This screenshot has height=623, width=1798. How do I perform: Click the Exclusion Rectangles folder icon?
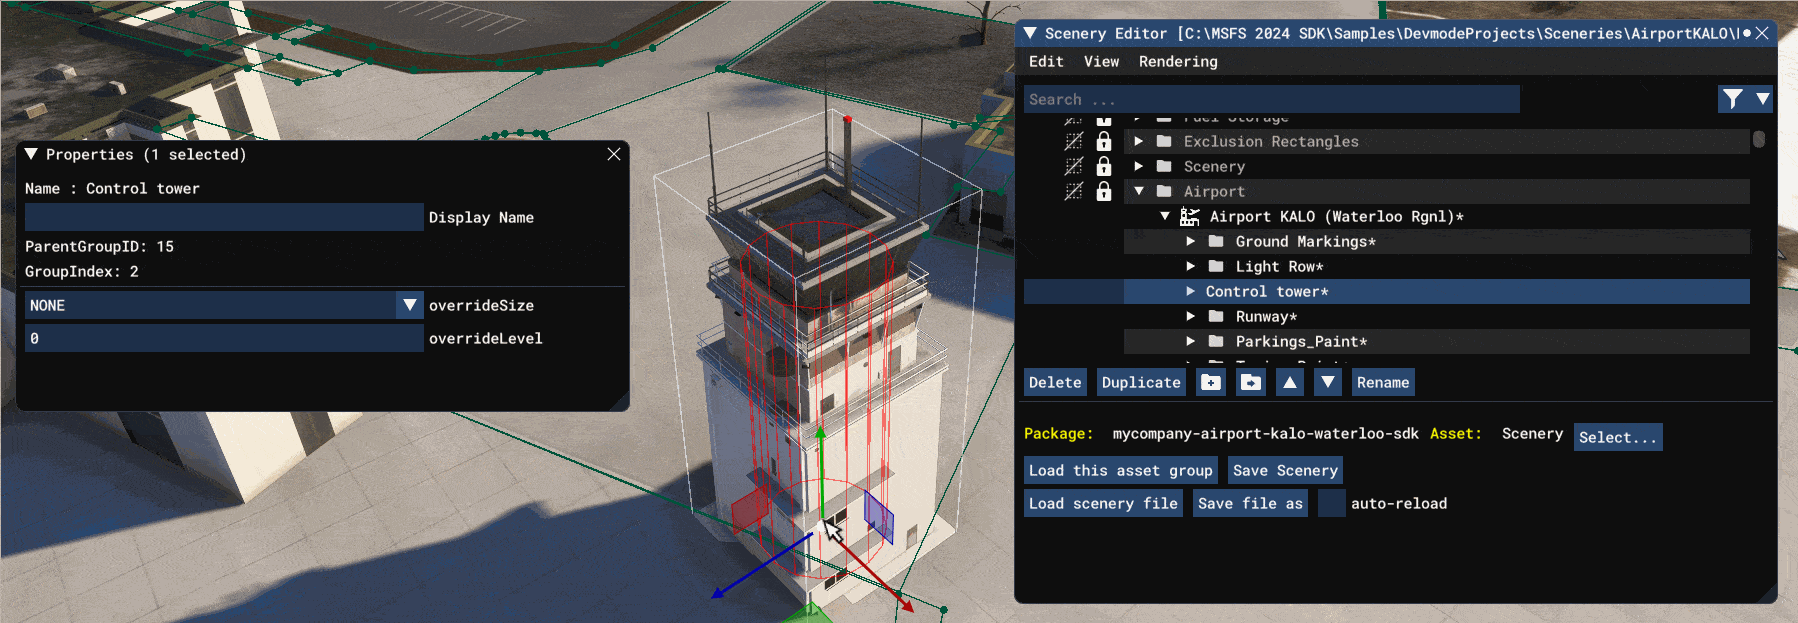pos(1164,141)
